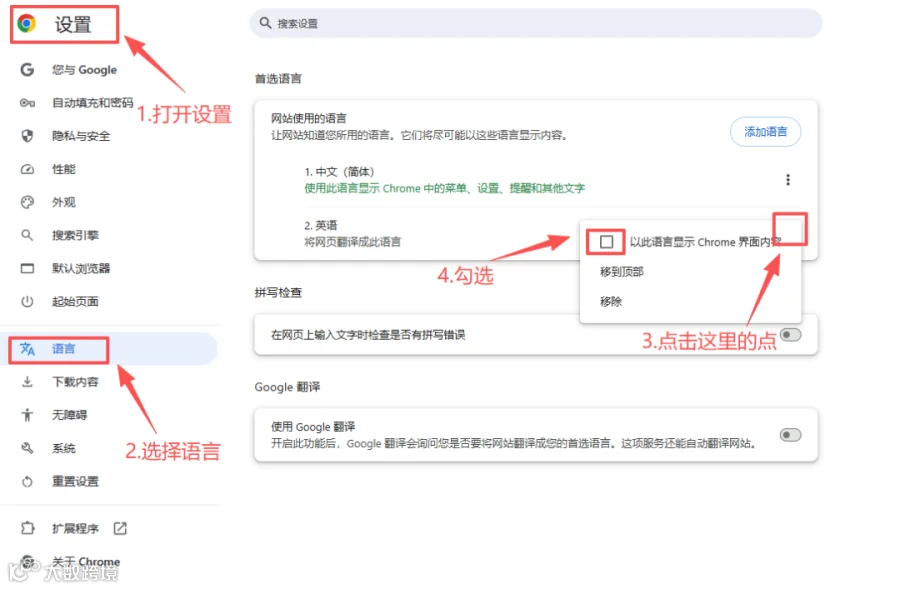Select 移到顶部 in the context menu
Screen dimensions: 900x589
point(622,272)
